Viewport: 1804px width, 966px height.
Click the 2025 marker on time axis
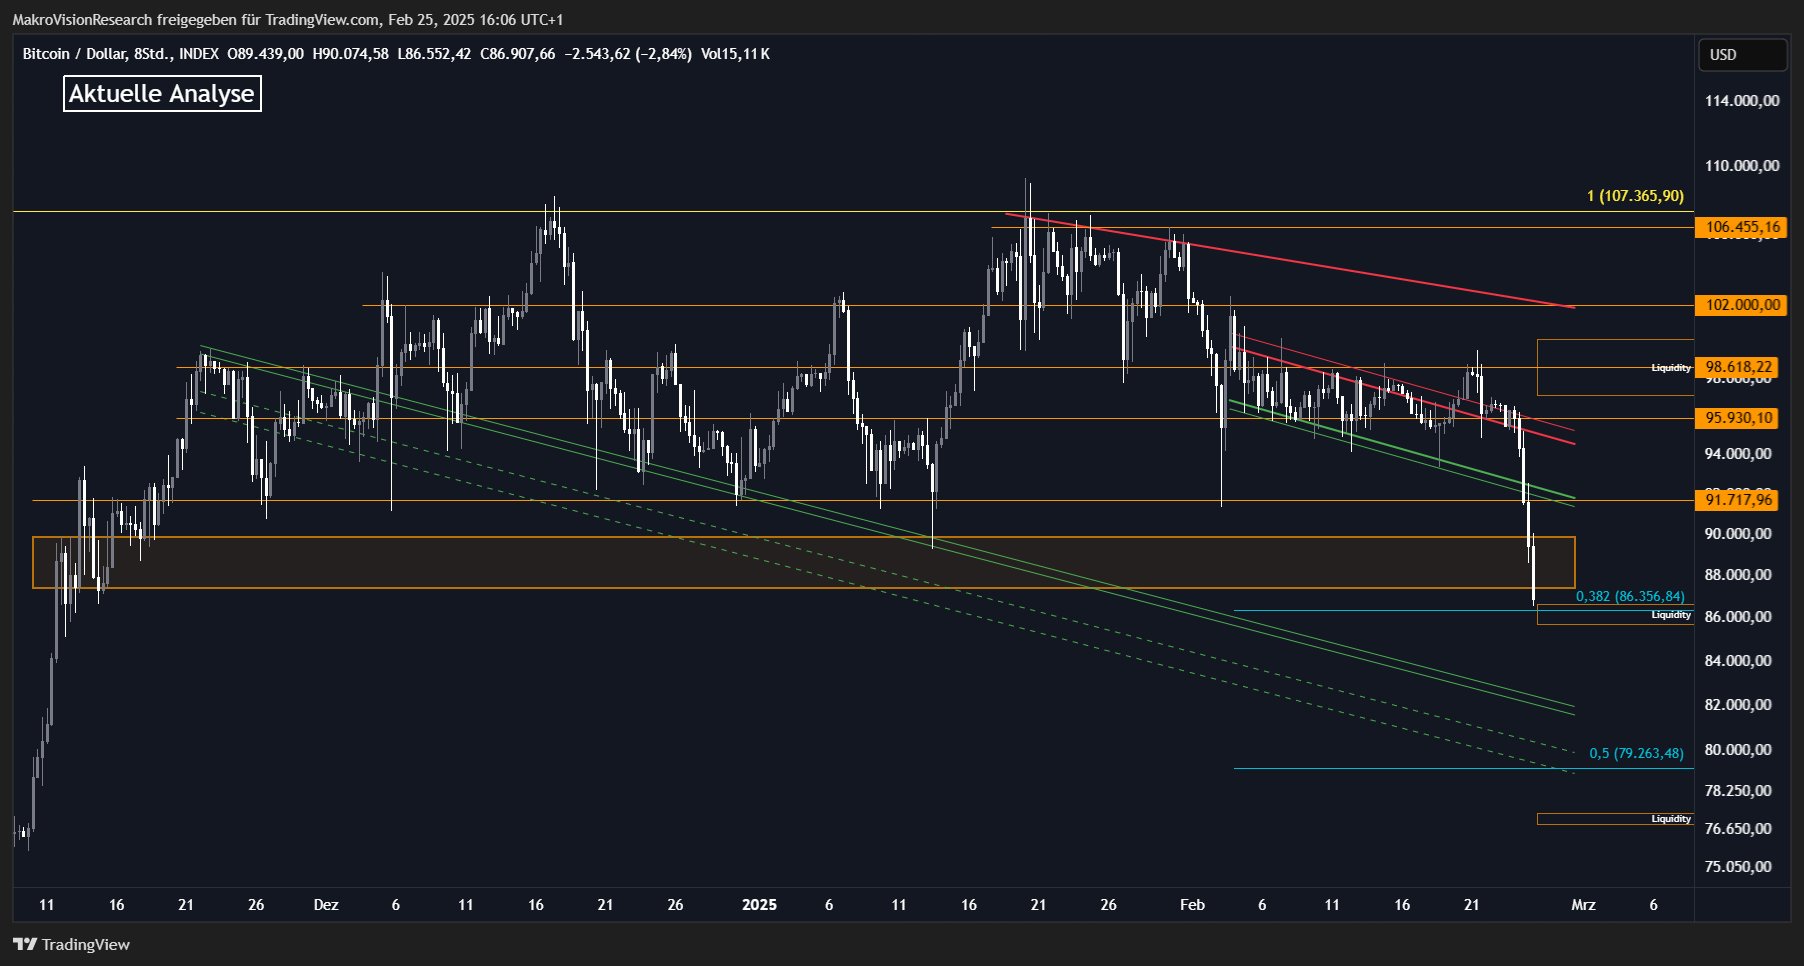click(x=759, y=905)
